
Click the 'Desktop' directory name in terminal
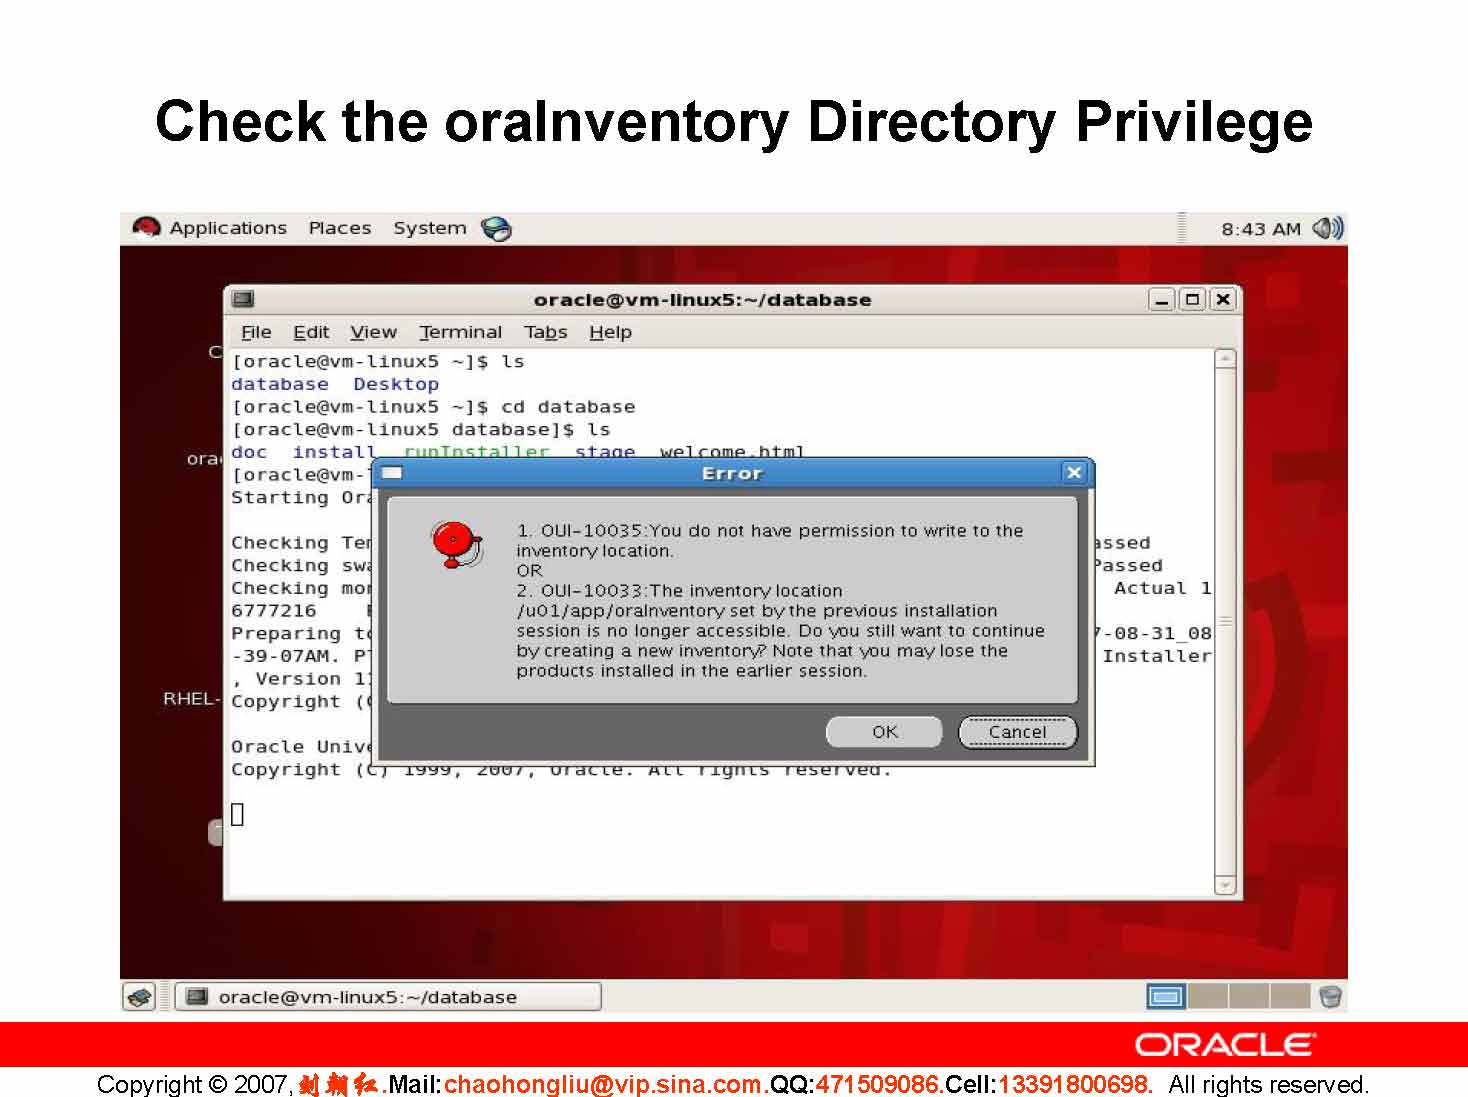point(396,384)
